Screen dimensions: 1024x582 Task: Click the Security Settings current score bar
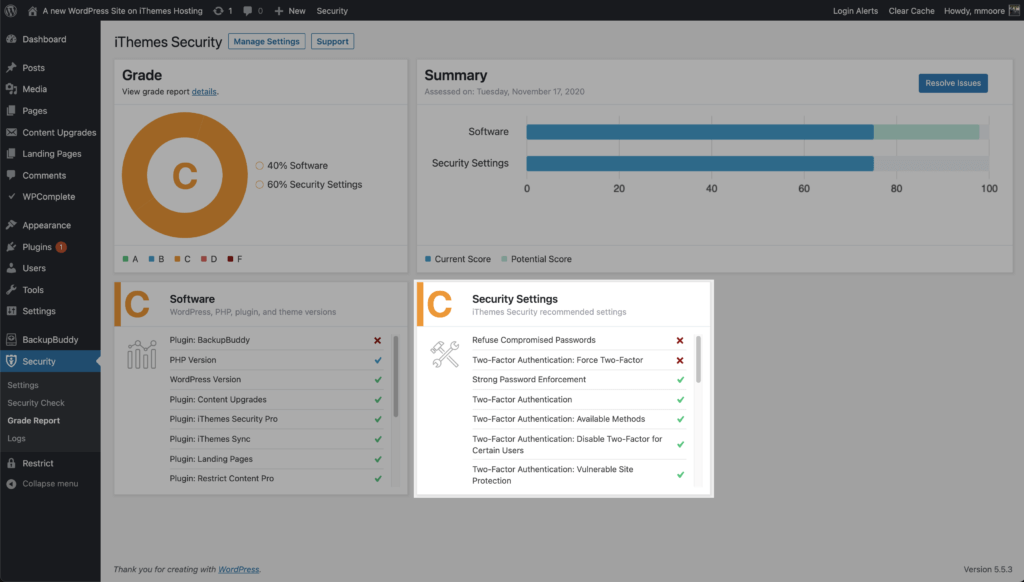[x=700, y=163]
